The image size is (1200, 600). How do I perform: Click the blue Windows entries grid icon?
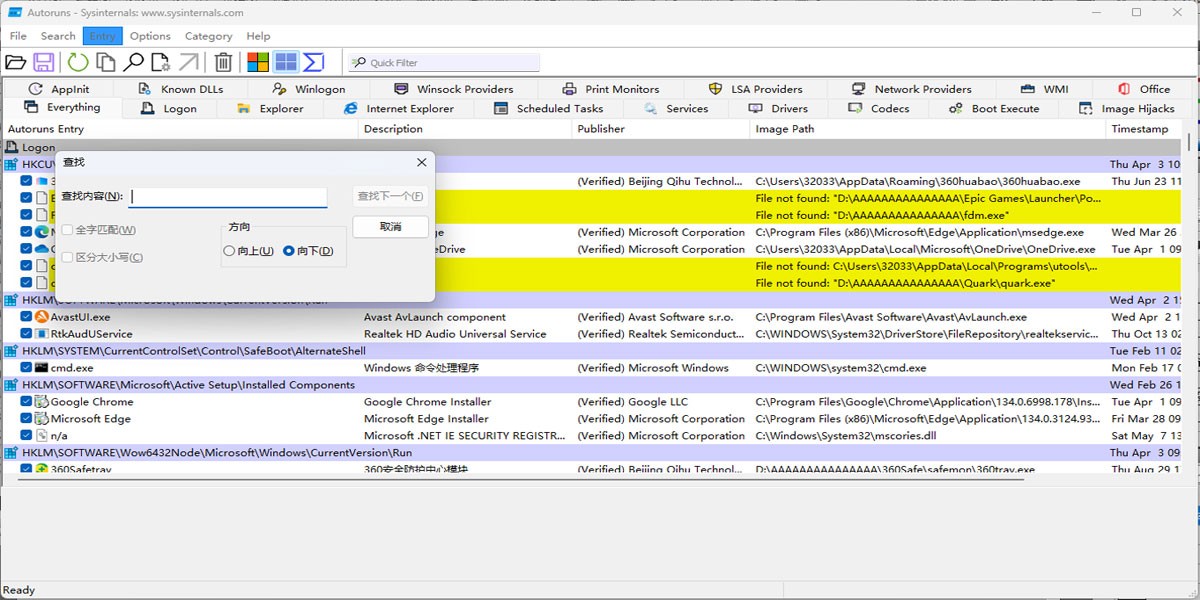tap(286, 62)
